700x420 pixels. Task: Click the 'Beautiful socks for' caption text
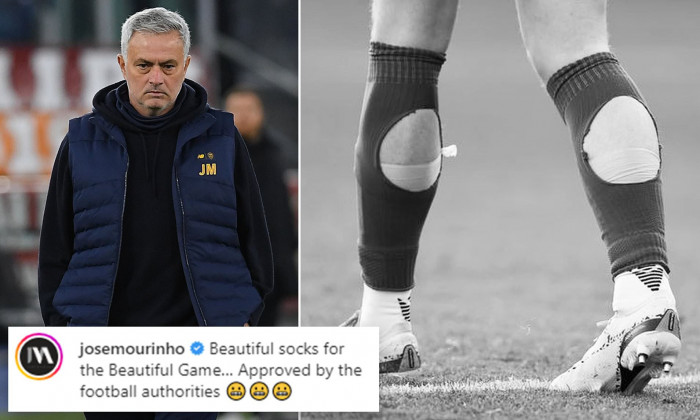pos(277,349)
